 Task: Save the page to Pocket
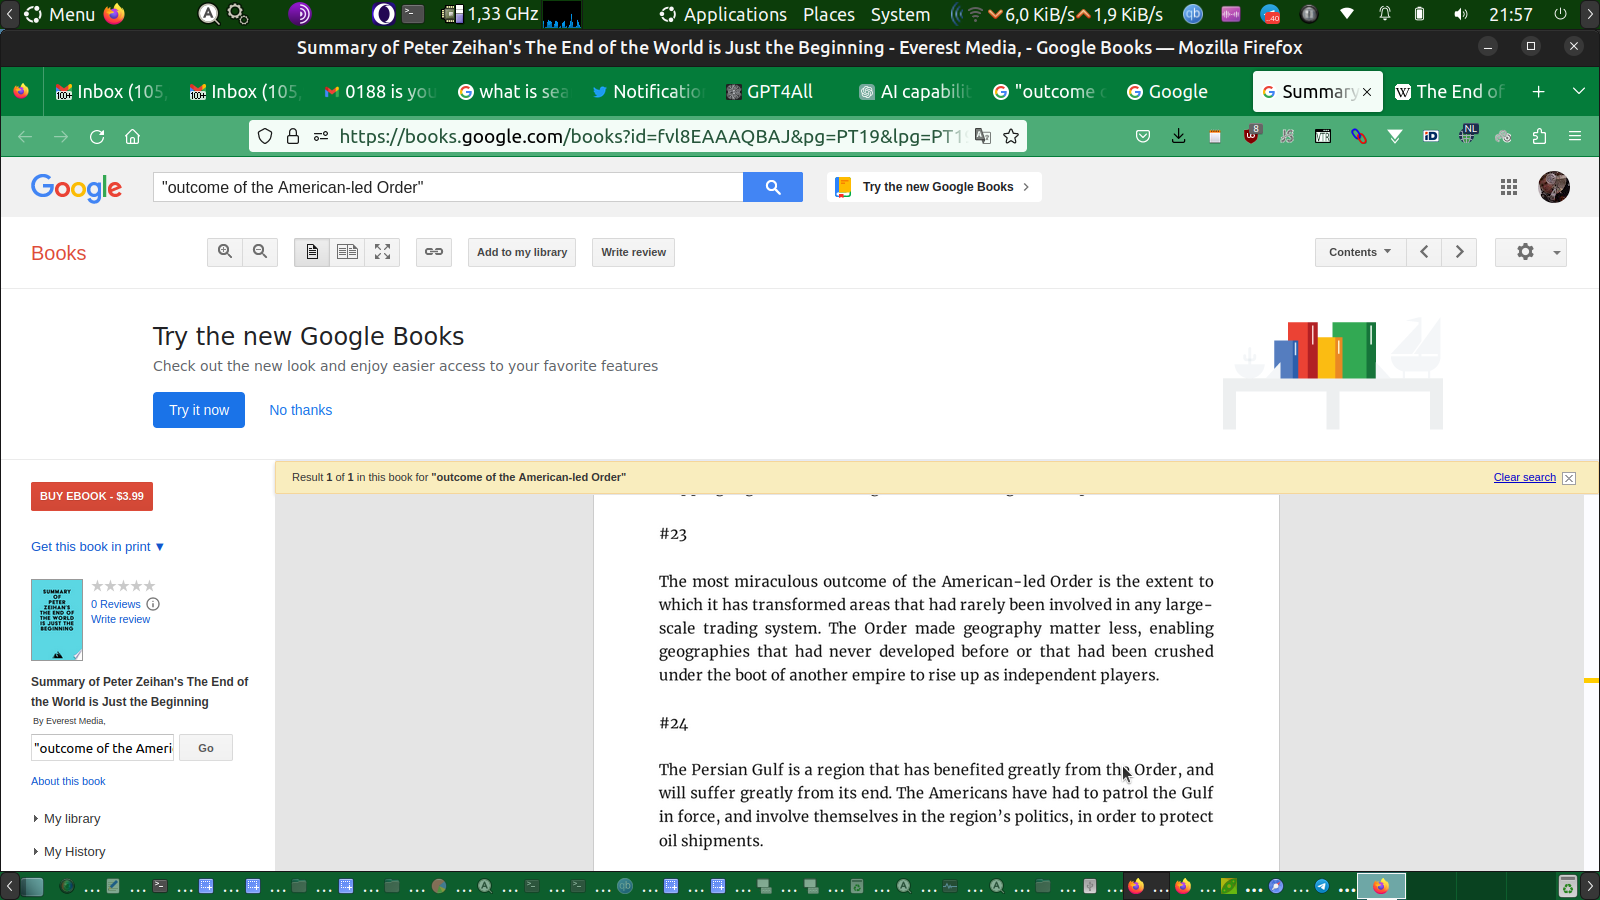click(x=1143, y=136)
